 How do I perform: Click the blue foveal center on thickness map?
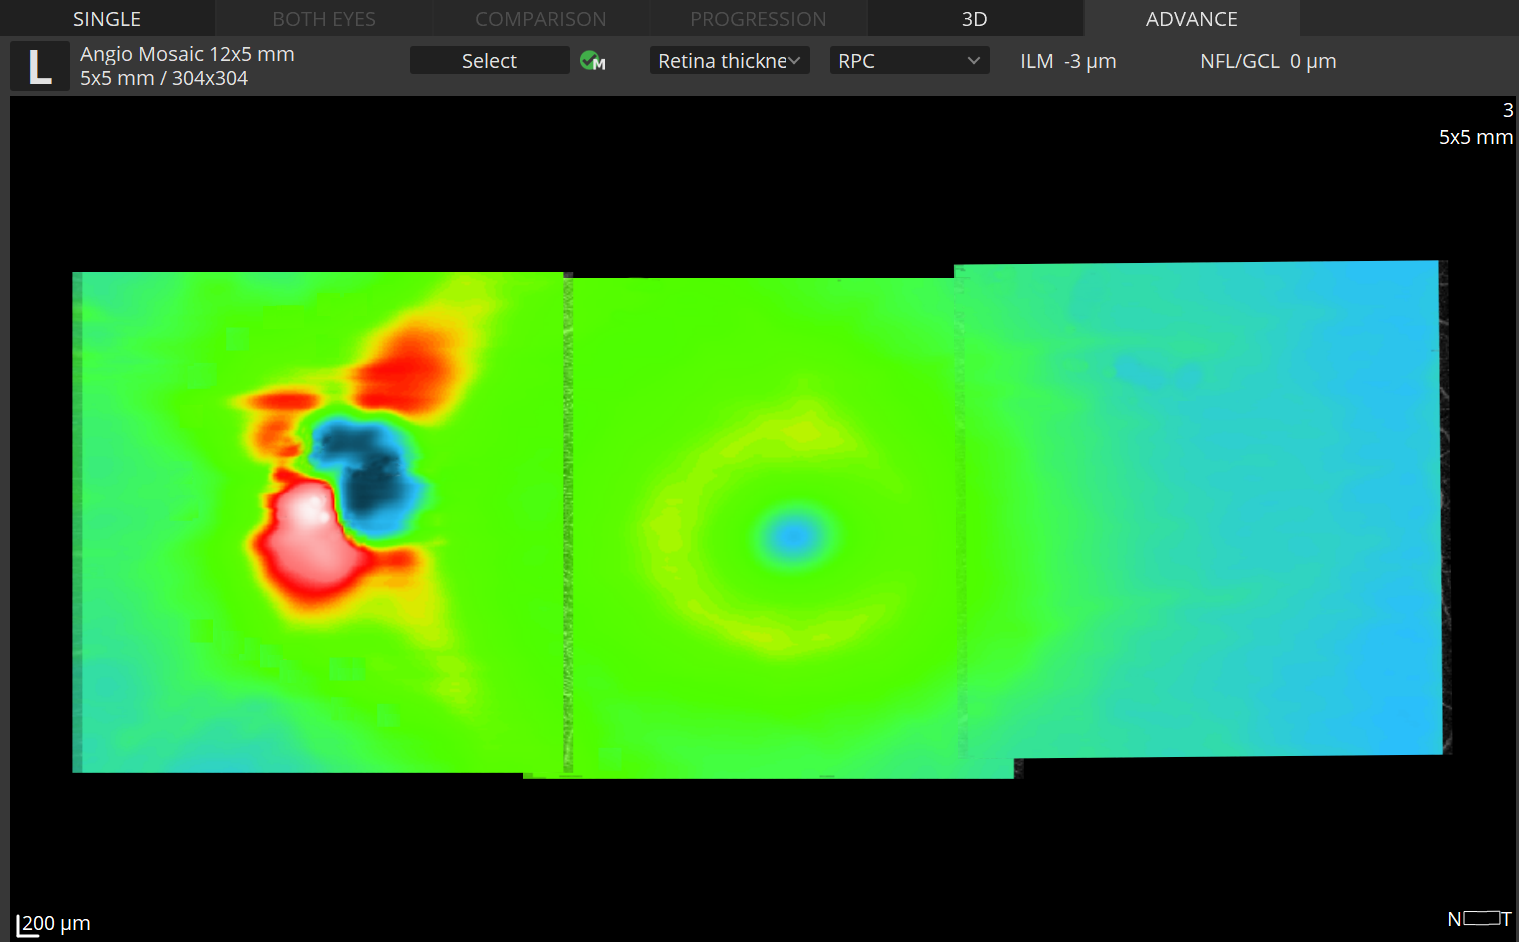pyautogui.click(x=795, y=537)
